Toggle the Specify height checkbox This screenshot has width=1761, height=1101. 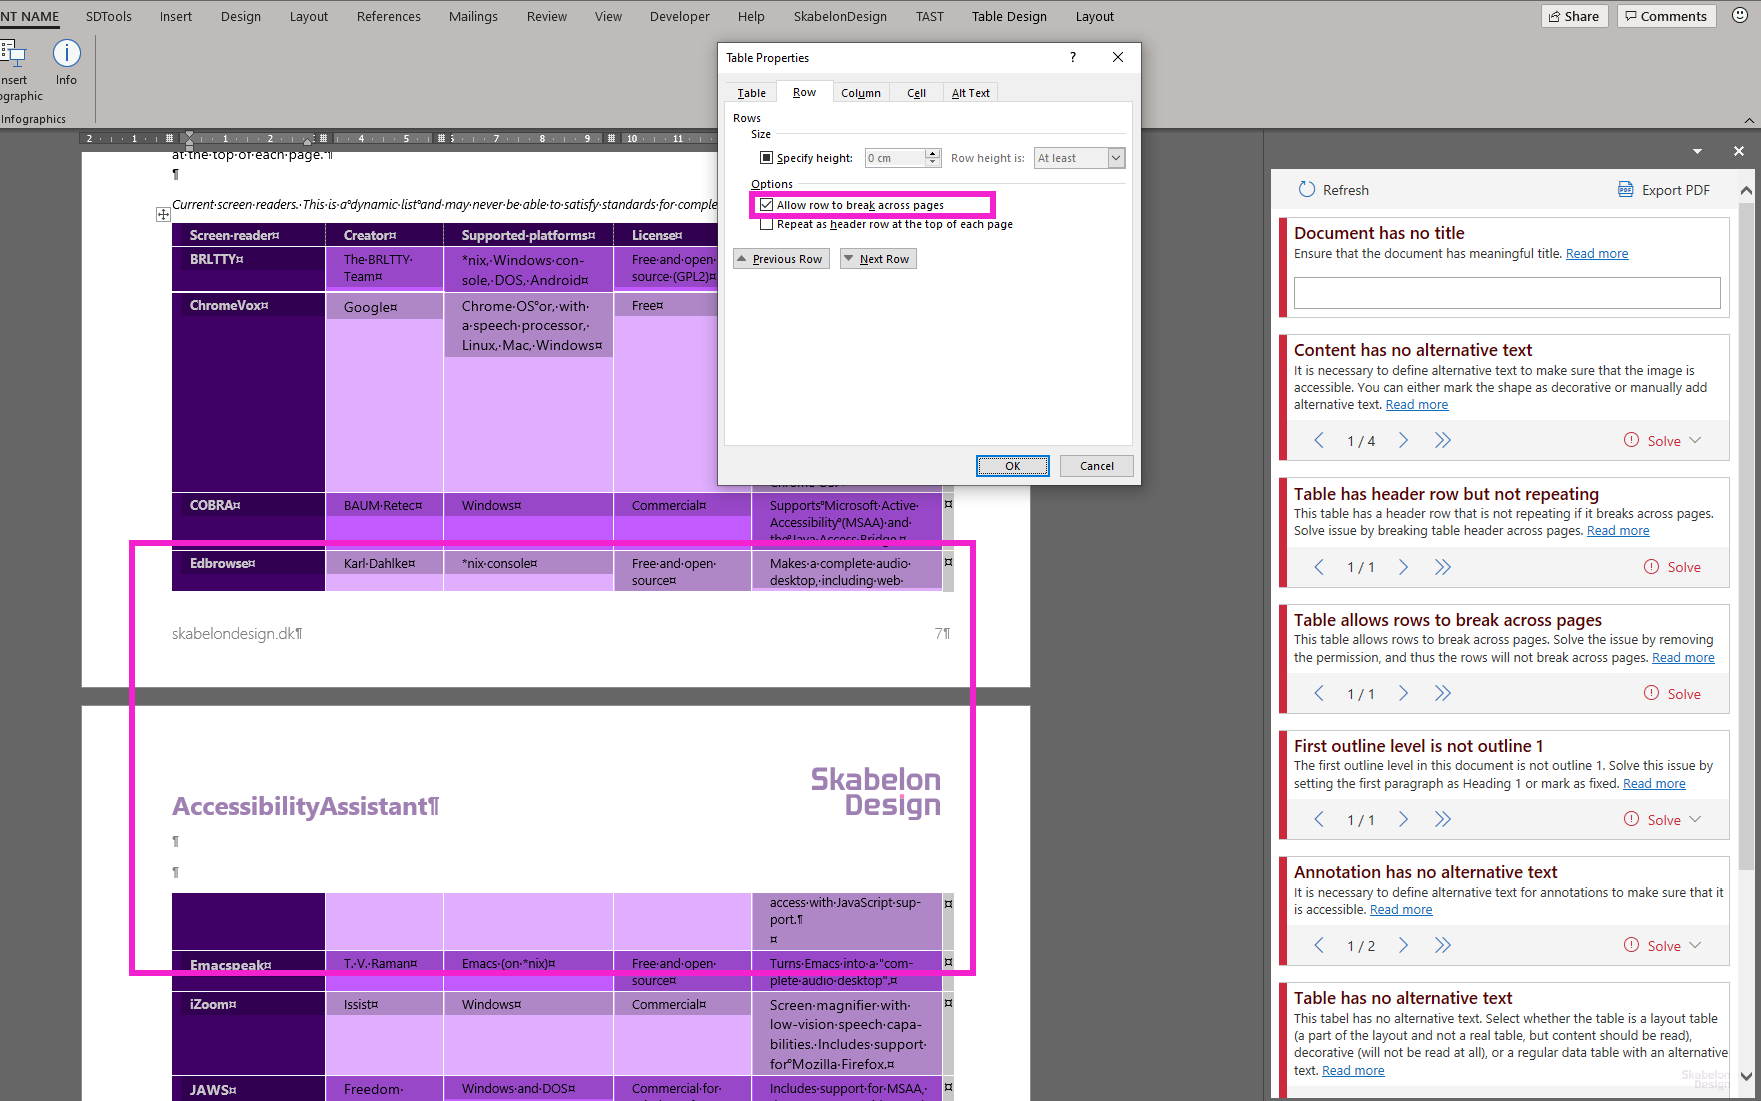(767, 157)
